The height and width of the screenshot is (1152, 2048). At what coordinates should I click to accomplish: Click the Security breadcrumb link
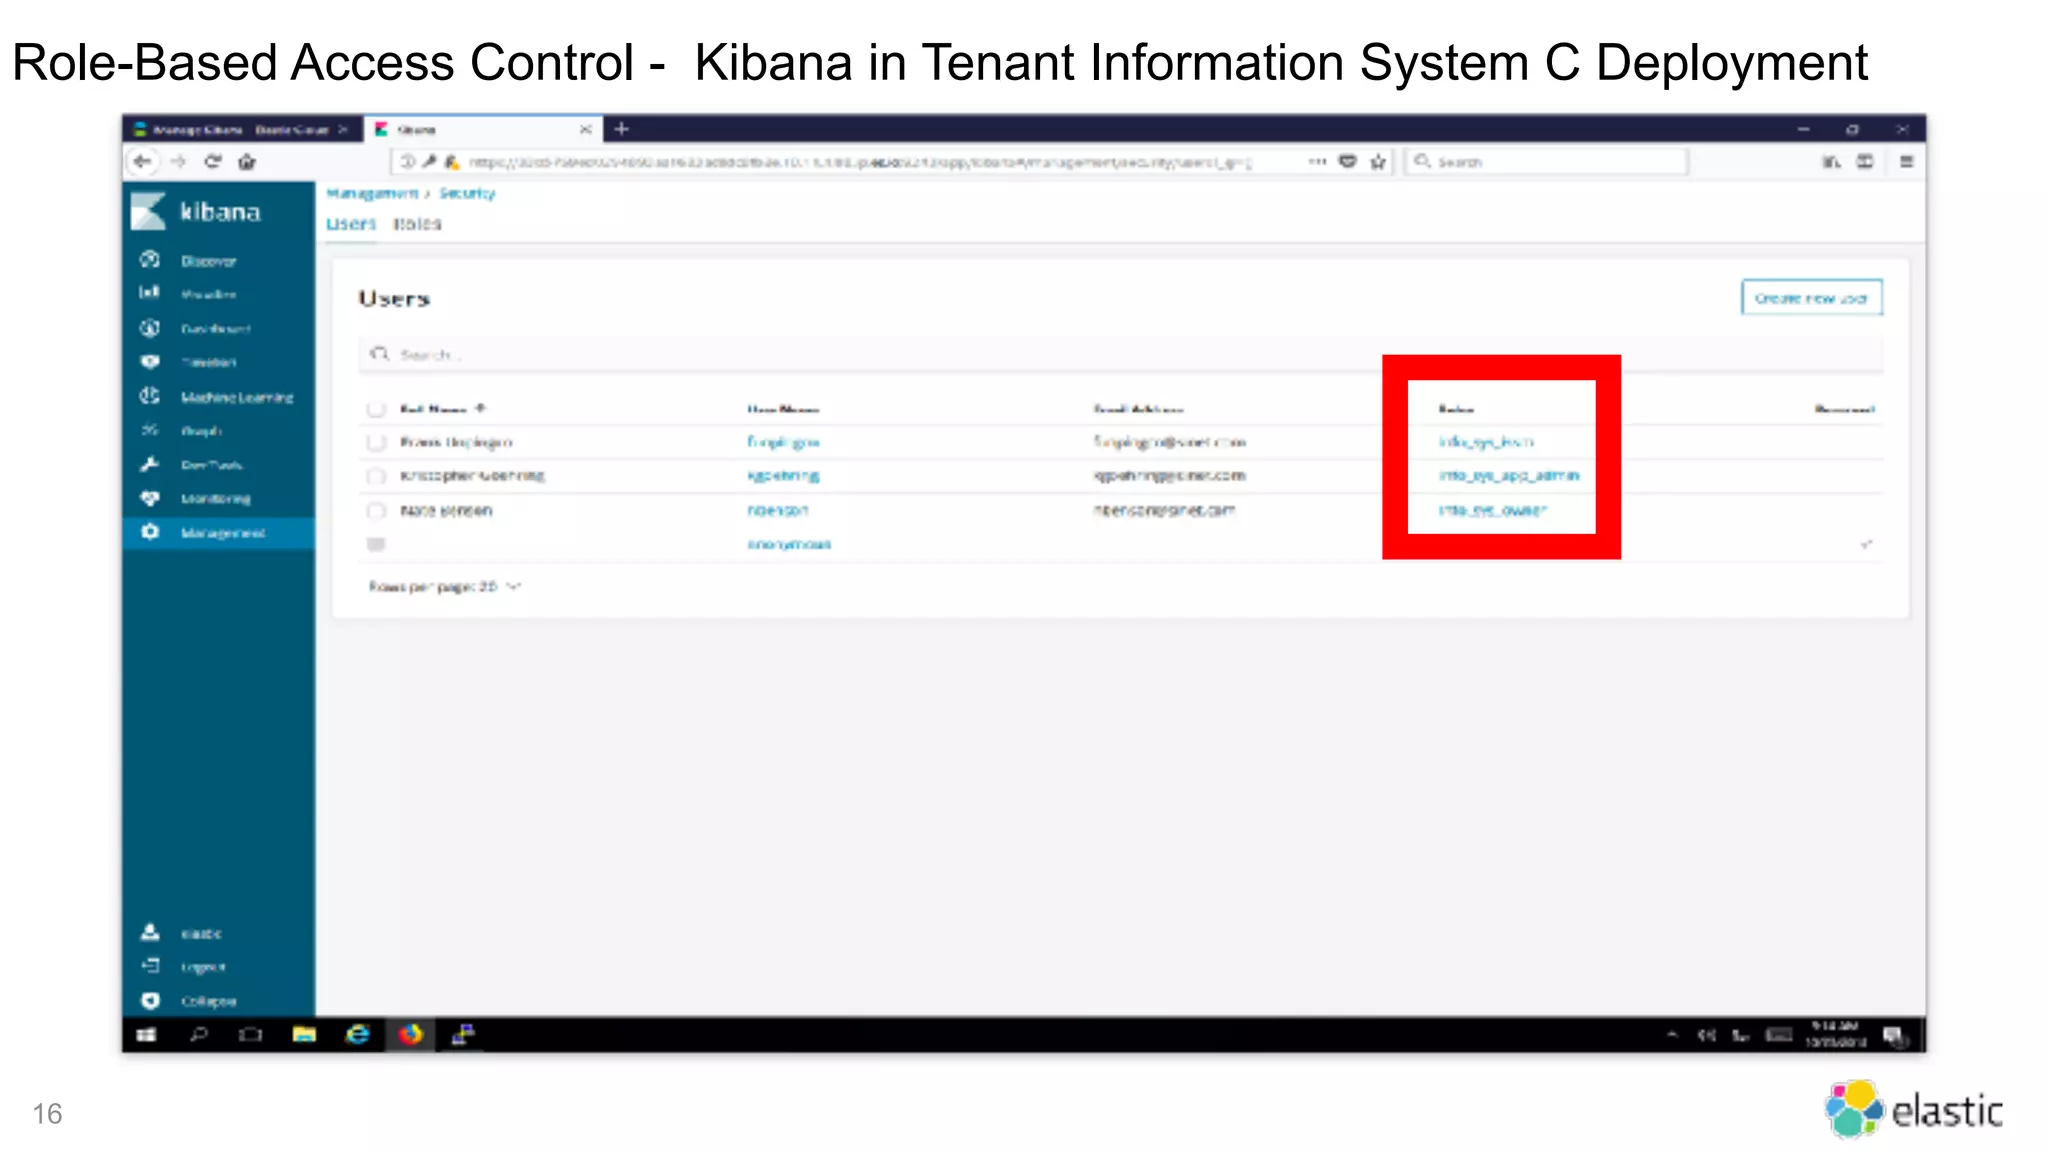click(x=467, y=193)
